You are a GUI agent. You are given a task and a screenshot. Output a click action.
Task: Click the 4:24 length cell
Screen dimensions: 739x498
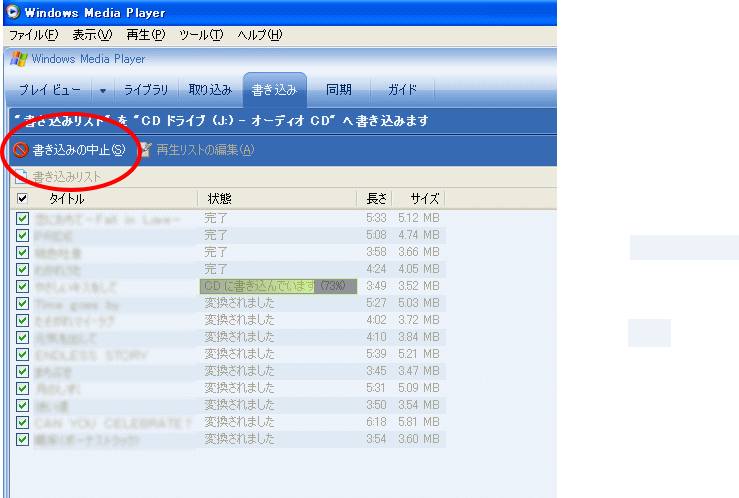tap(376, 269)
